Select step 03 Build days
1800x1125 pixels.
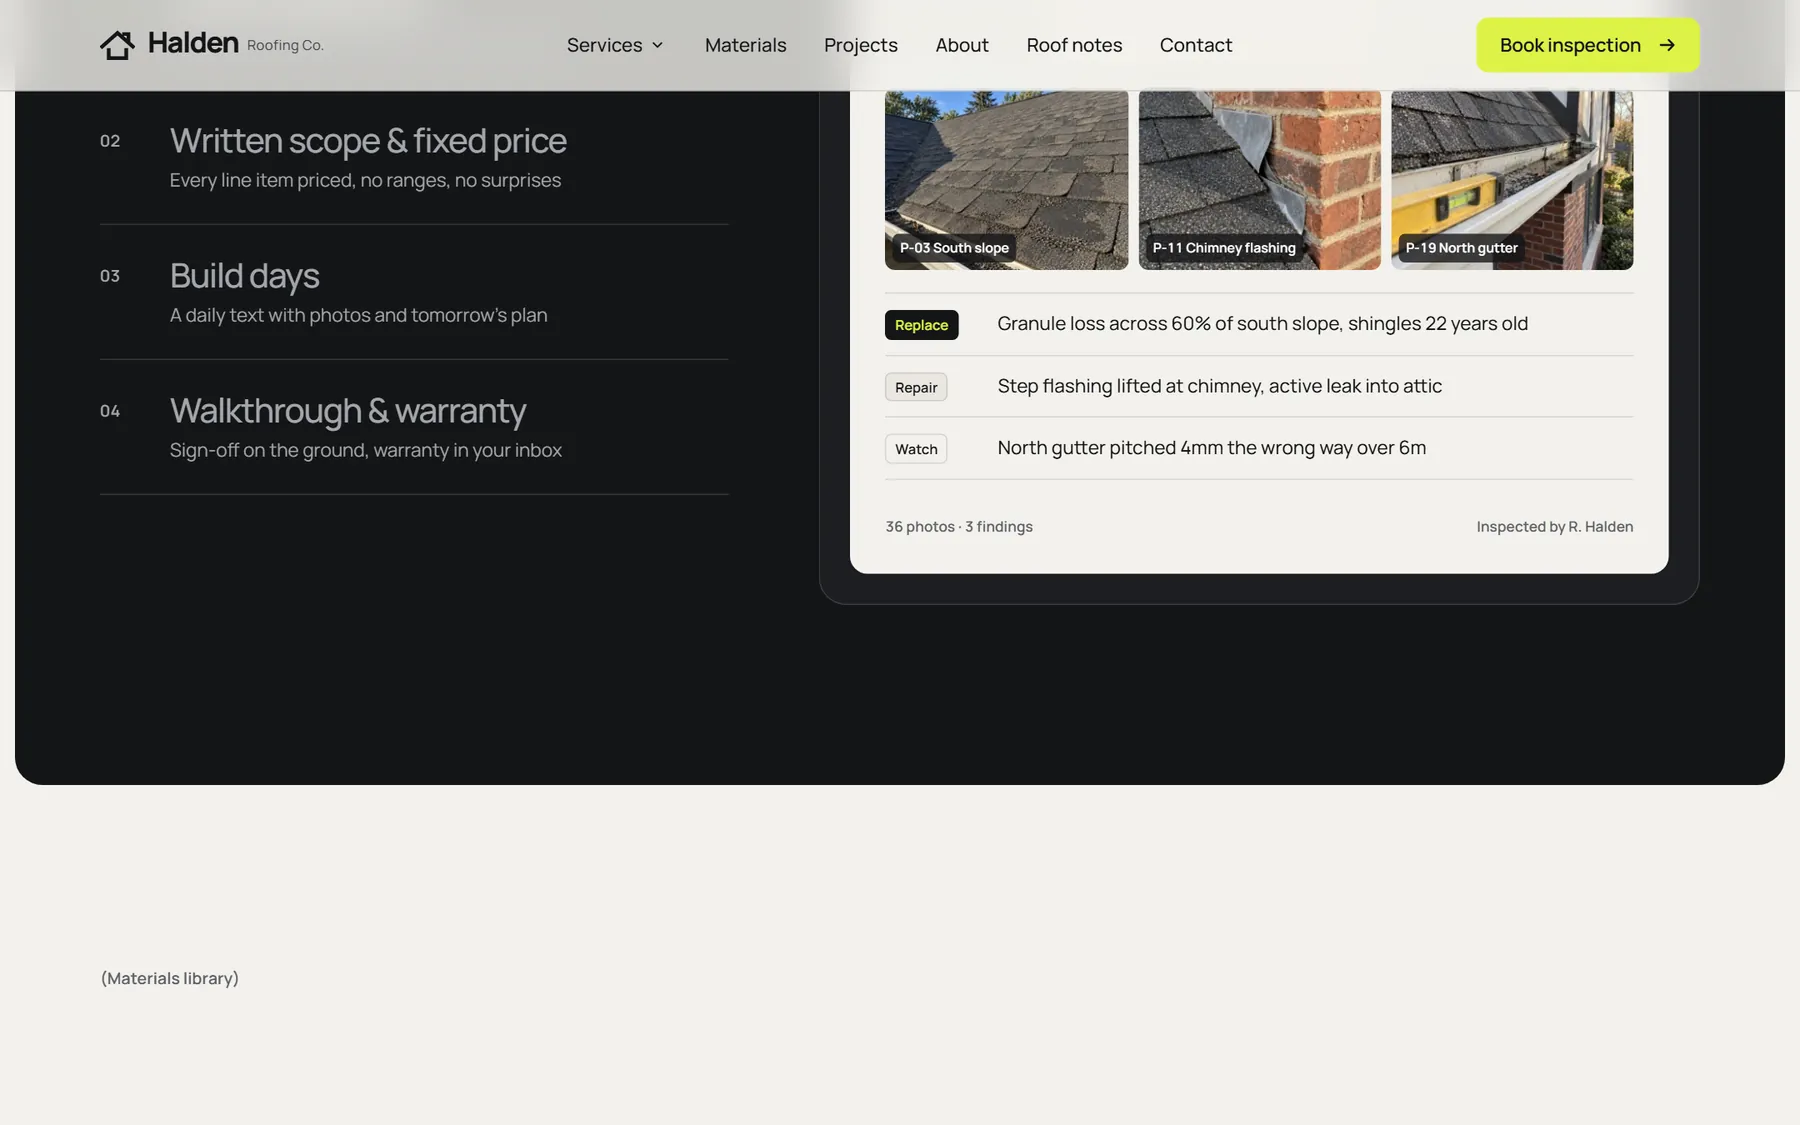[x=414, y=292]
